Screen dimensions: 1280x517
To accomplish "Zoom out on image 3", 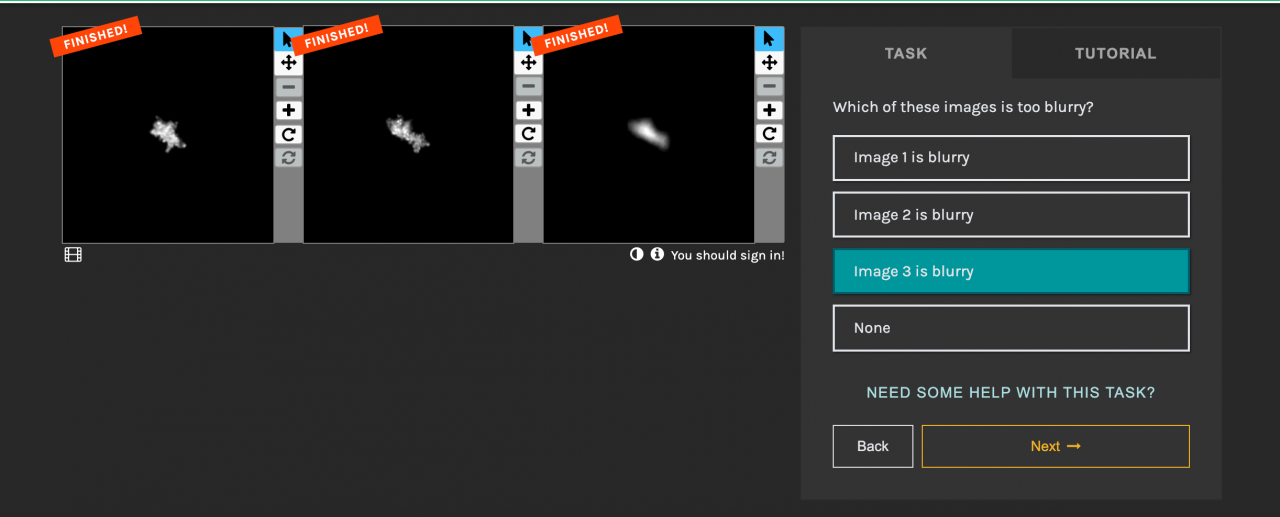I will pos(769,87).
